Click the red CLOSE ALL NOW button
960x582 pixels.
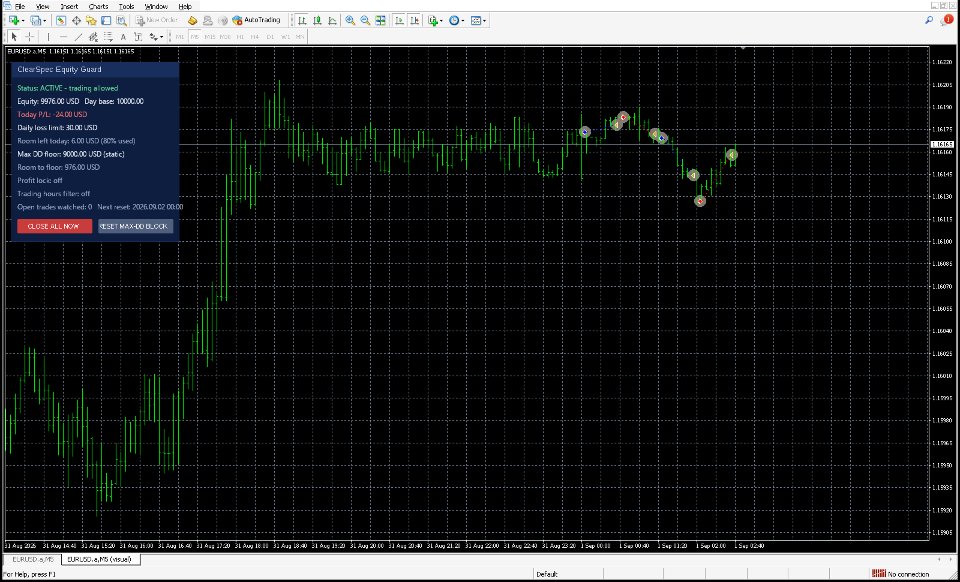[54, 226]
